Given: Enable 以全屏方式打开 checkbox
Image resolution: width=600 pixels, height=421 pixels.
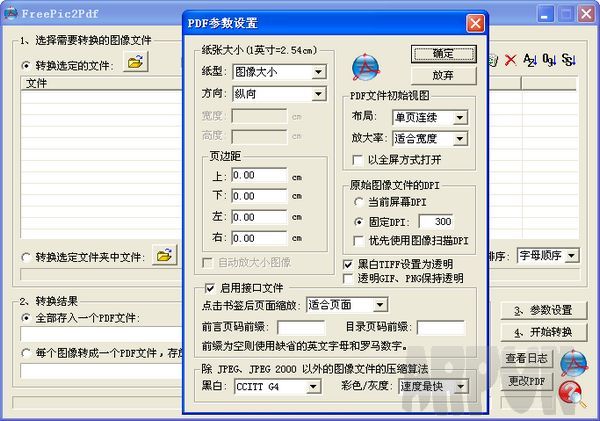Looking at the screenshot, I should [x=358, y=160].
